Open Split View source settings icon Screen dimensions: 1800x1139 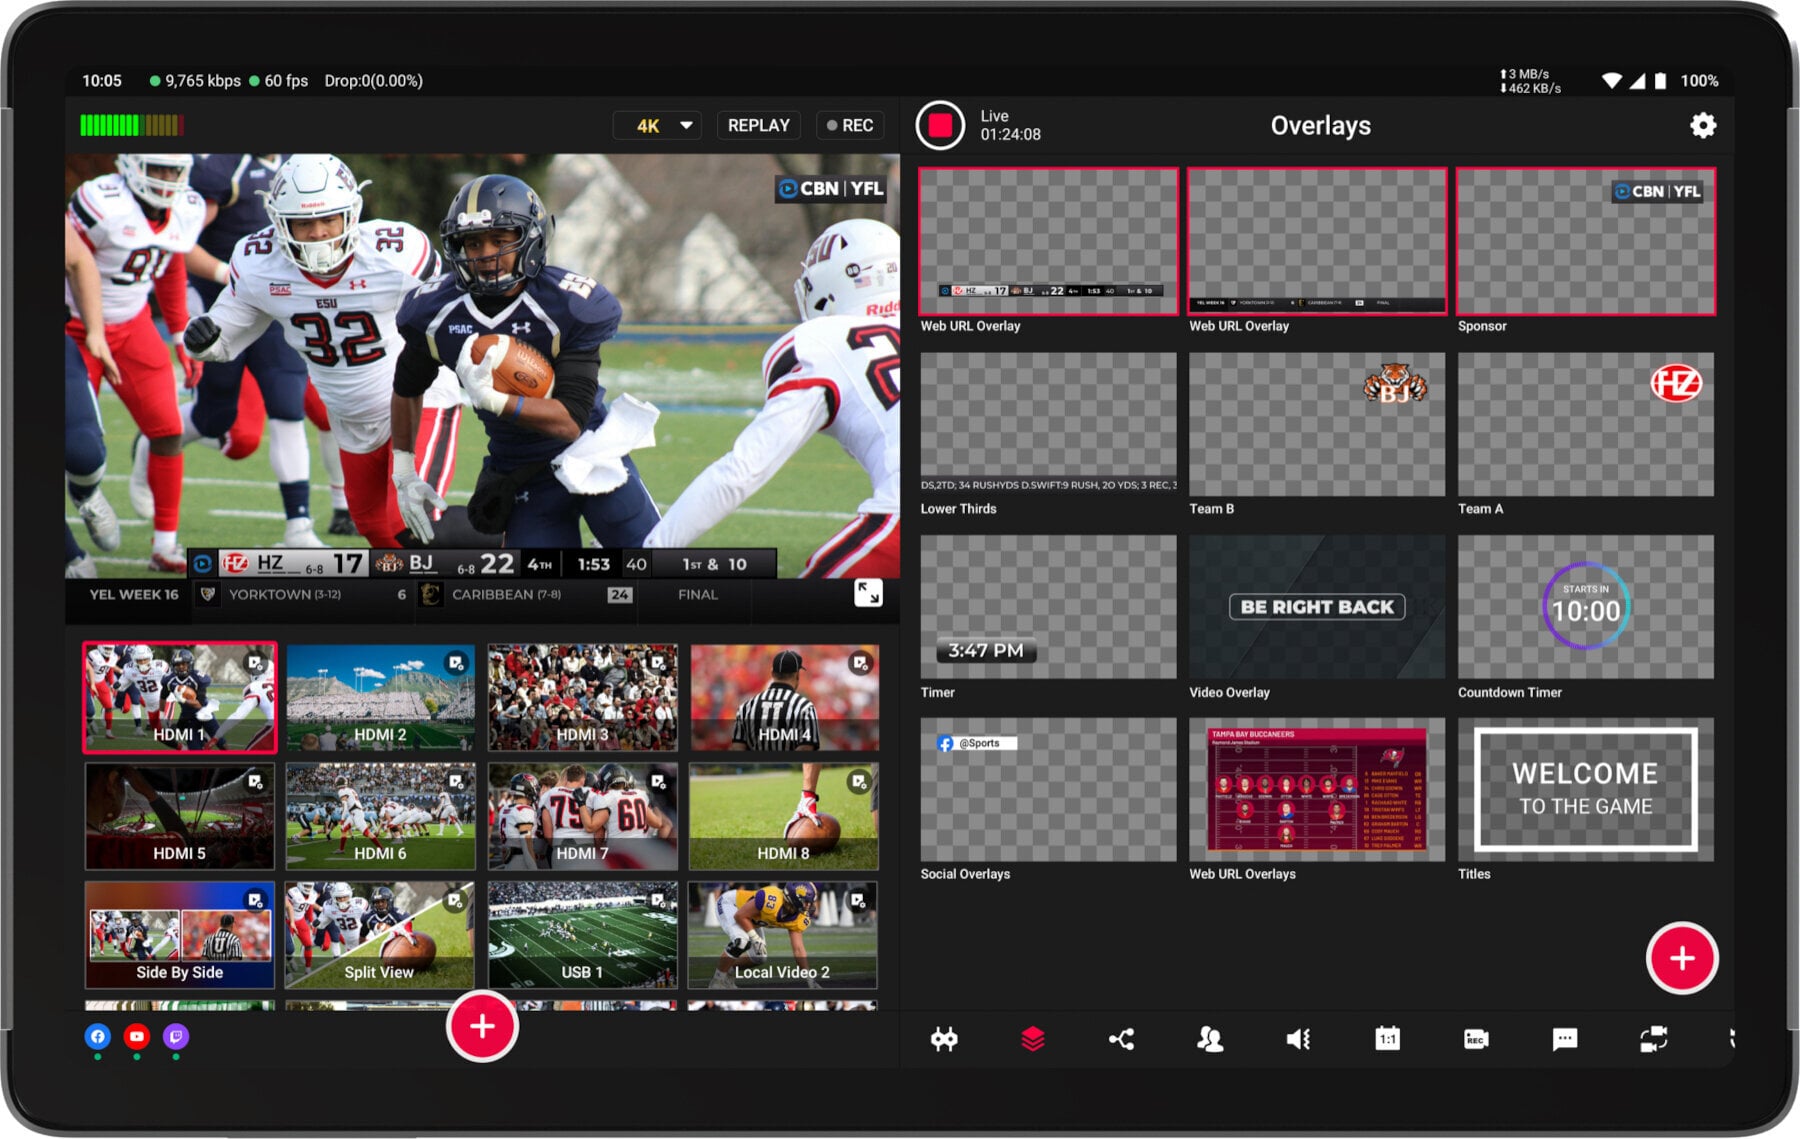[456, 900]
